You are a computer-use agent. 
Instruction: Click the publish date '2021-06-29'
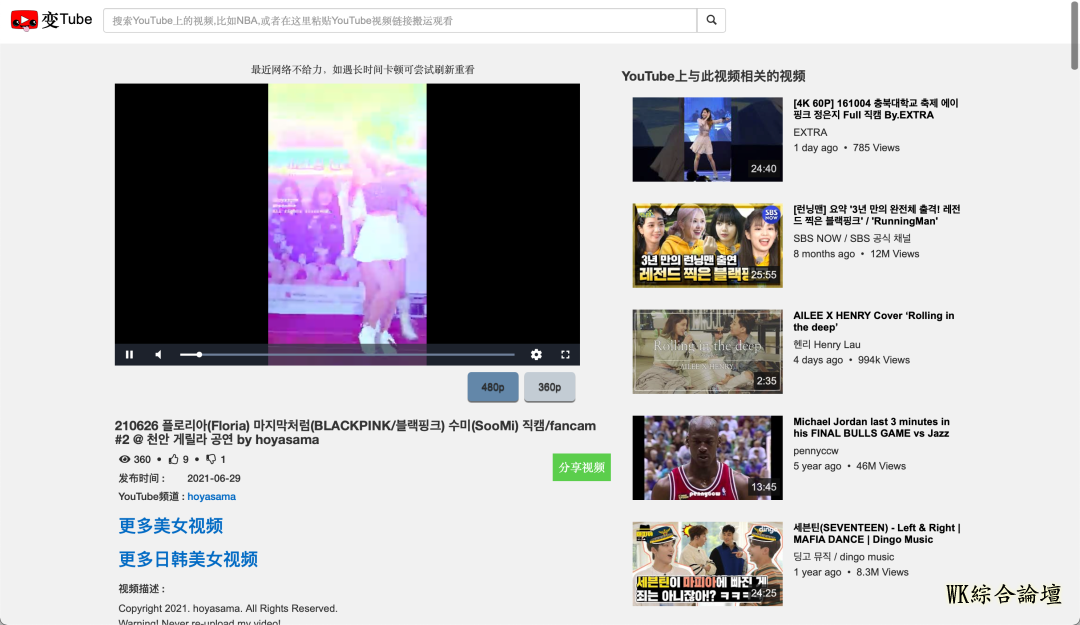[214, 478]
